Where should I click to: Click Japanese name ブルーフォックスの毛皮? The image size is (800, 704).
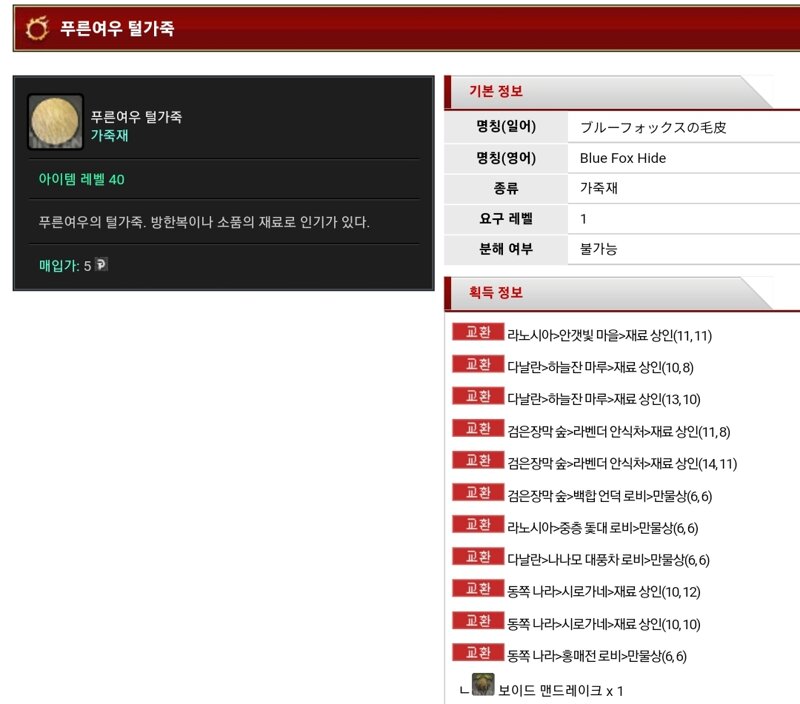653,128
